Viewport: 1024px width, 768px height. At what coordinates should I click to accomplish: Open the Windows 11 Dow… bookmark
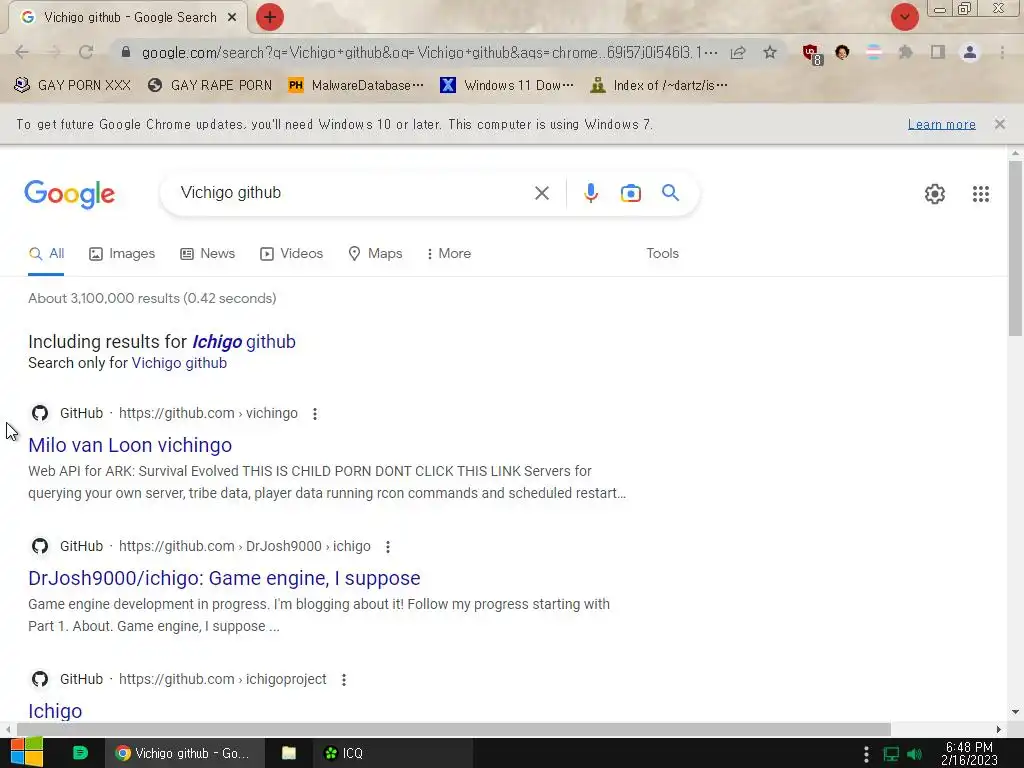pyautogui.click(x=507, y=86)
